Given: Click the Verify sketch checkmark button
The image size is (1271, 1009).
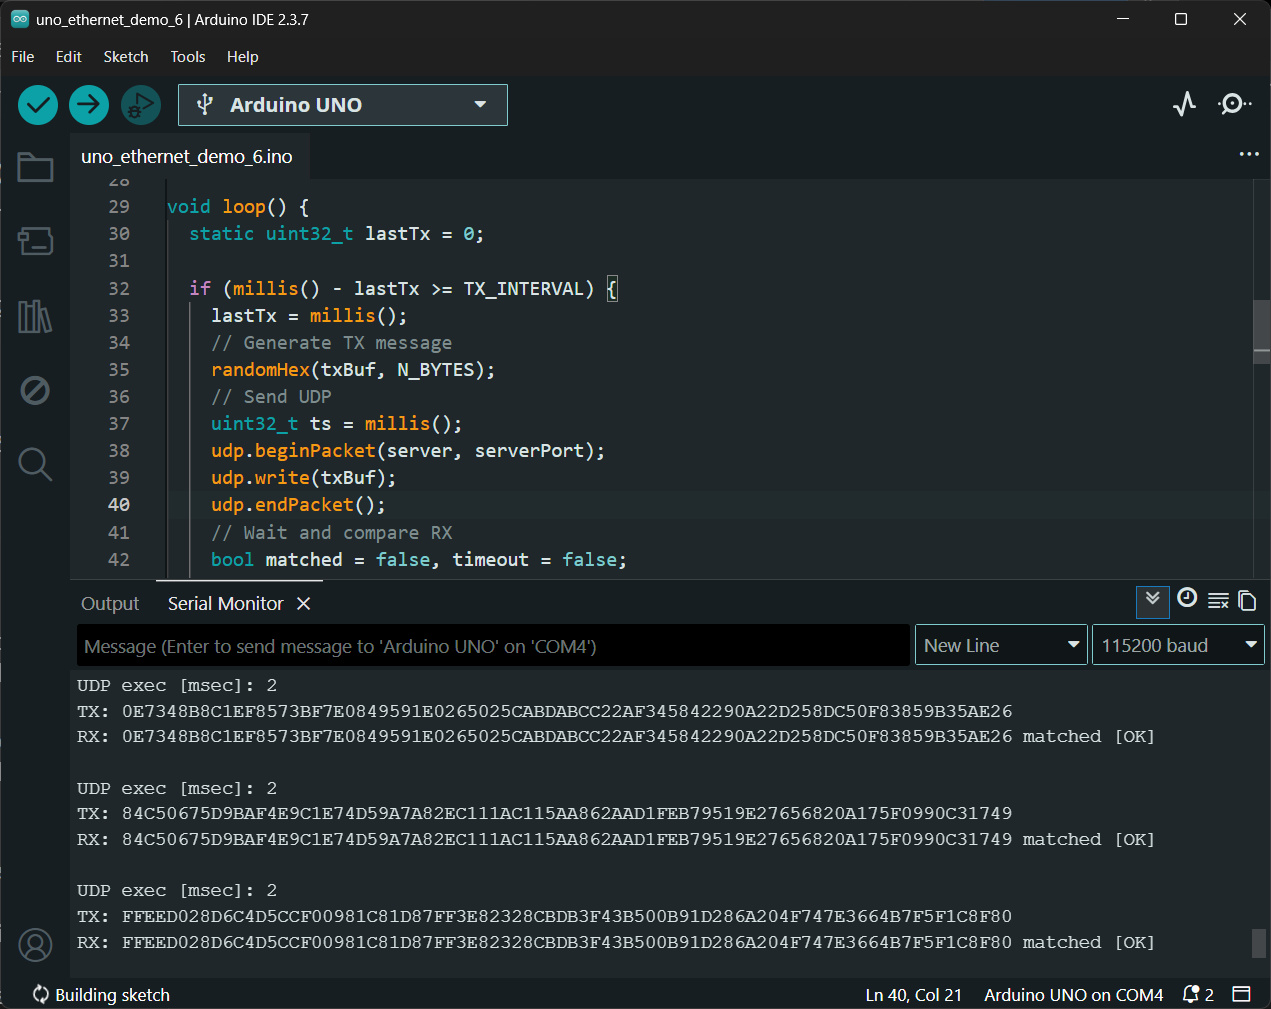Looking at the screenshot, I should click(38, 105).
